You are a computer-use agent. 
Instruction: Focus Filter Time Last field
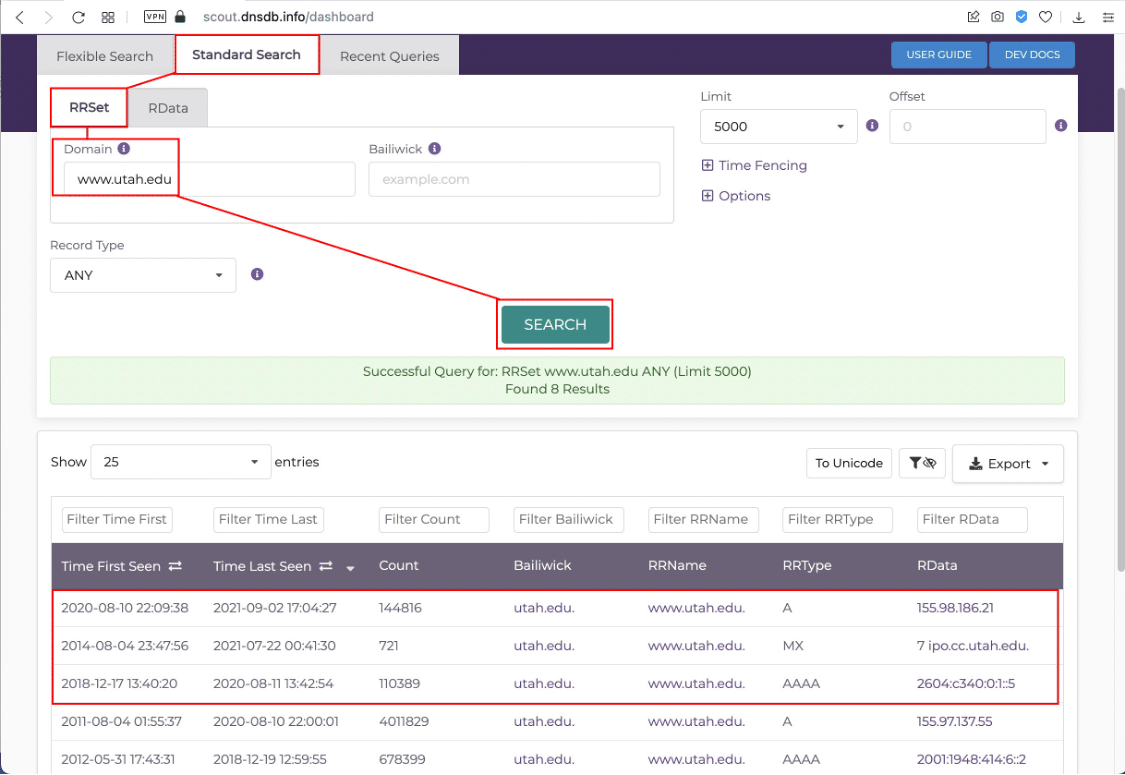pyautogui.click(x=268, y=519)
